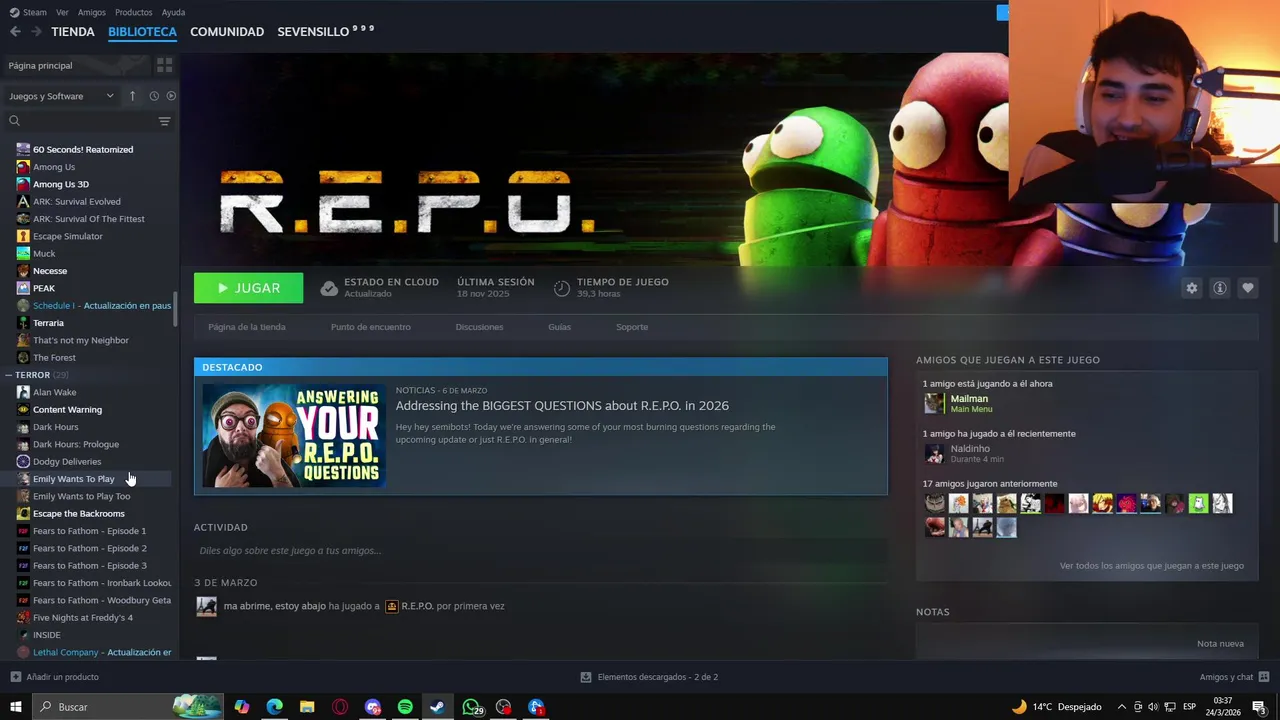Click Añadir un producto
Image resolution: width=1280 pixels, height=720 pixels.
54,677
